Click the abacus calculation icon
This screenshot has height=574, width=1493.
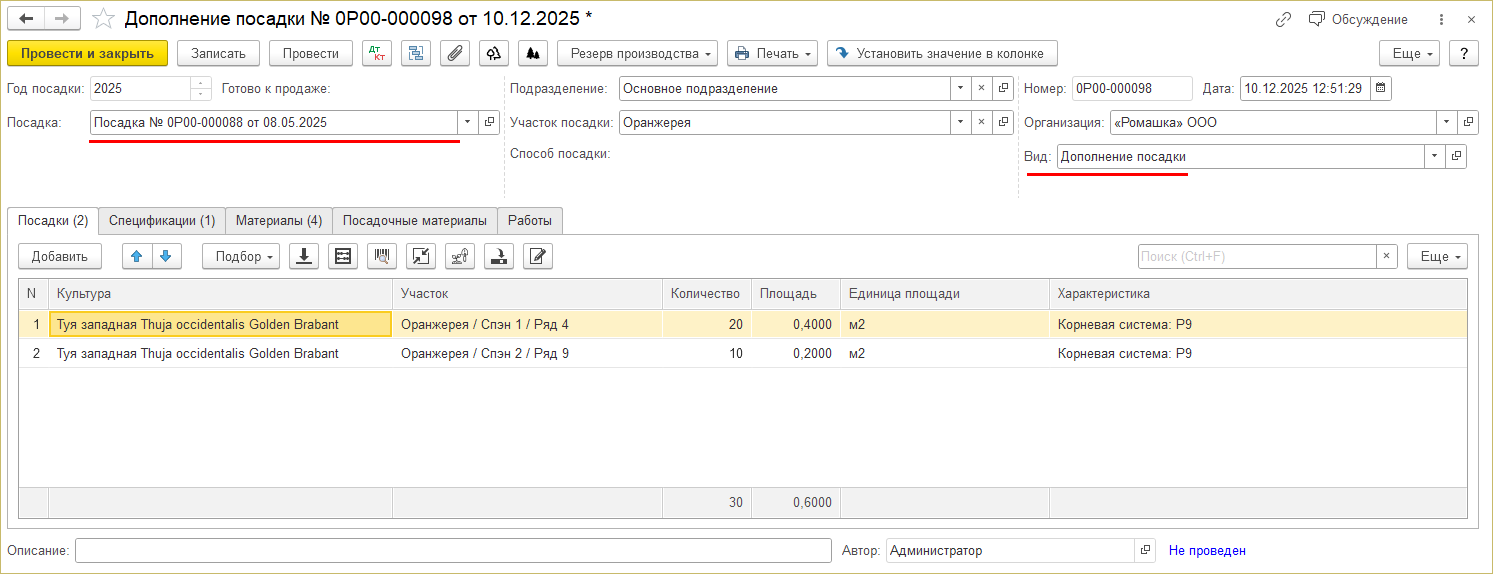point(343,256)
